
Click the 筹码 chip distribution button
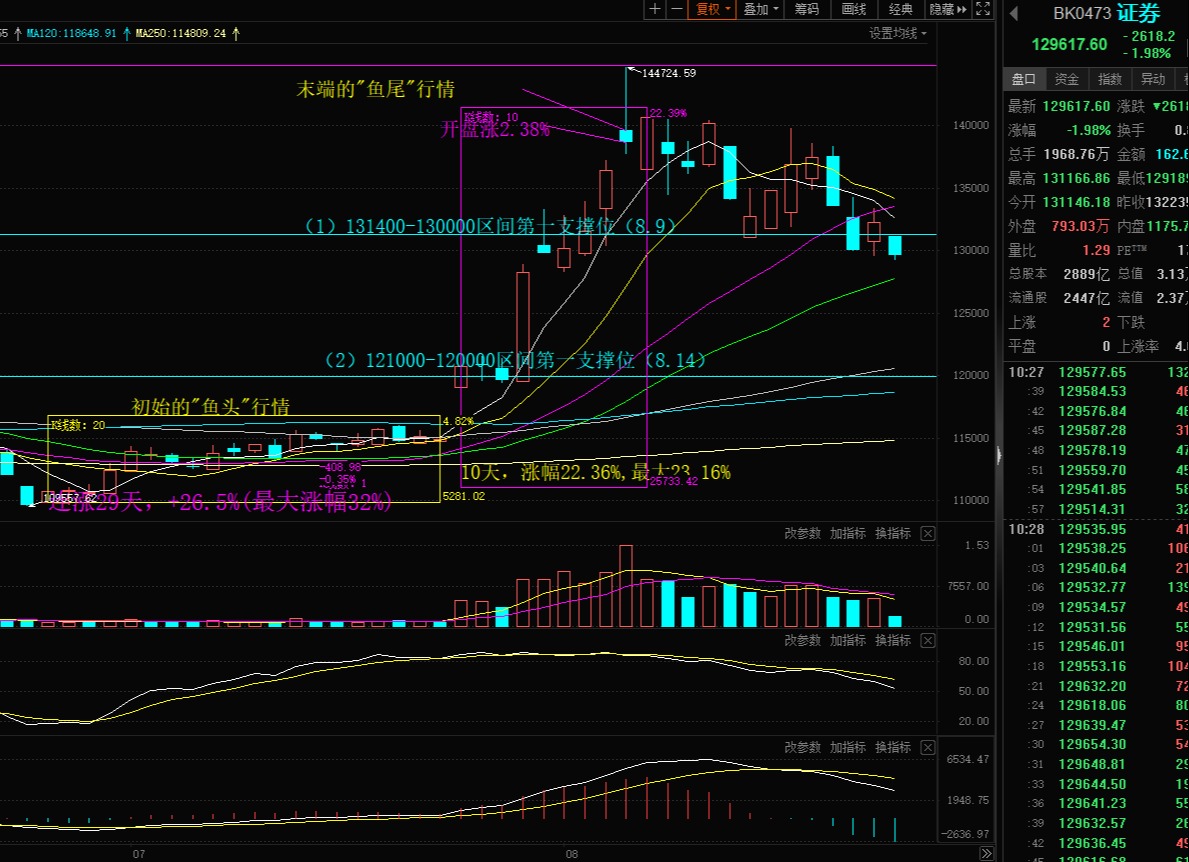[x=807, y=9]
